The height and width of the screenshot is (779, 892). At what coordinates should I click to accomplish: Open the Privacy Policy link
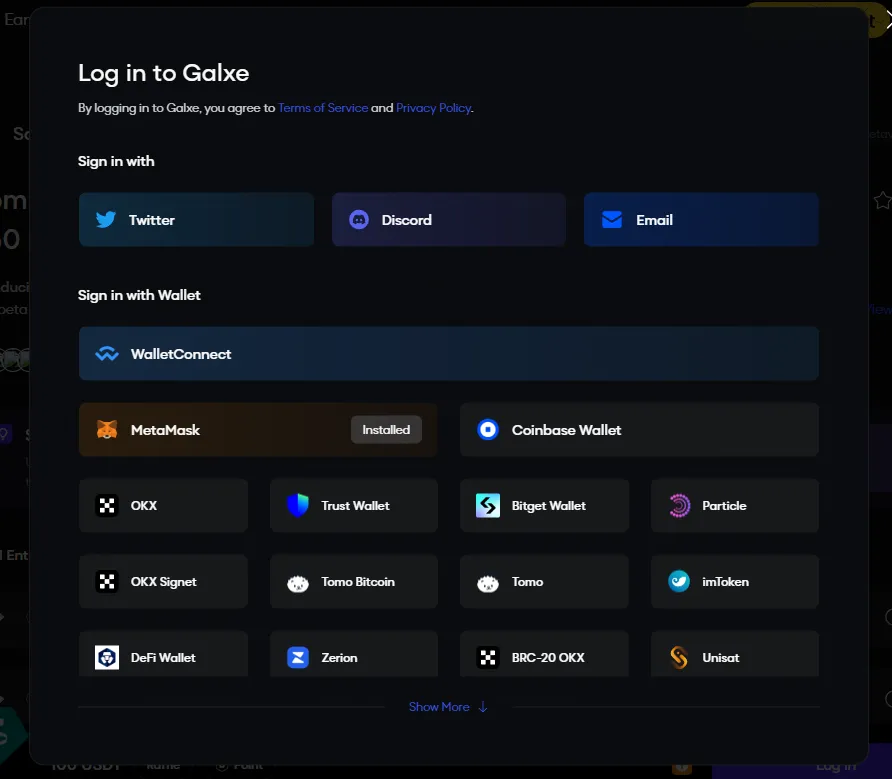pyautogui.click(x=433, y=108)
